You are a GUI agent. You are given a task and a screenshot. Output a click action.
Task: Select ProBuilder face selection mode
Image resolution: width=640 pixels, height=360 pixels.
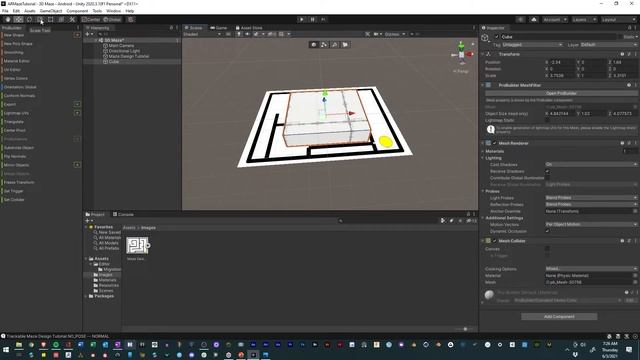tap(345, 45)
